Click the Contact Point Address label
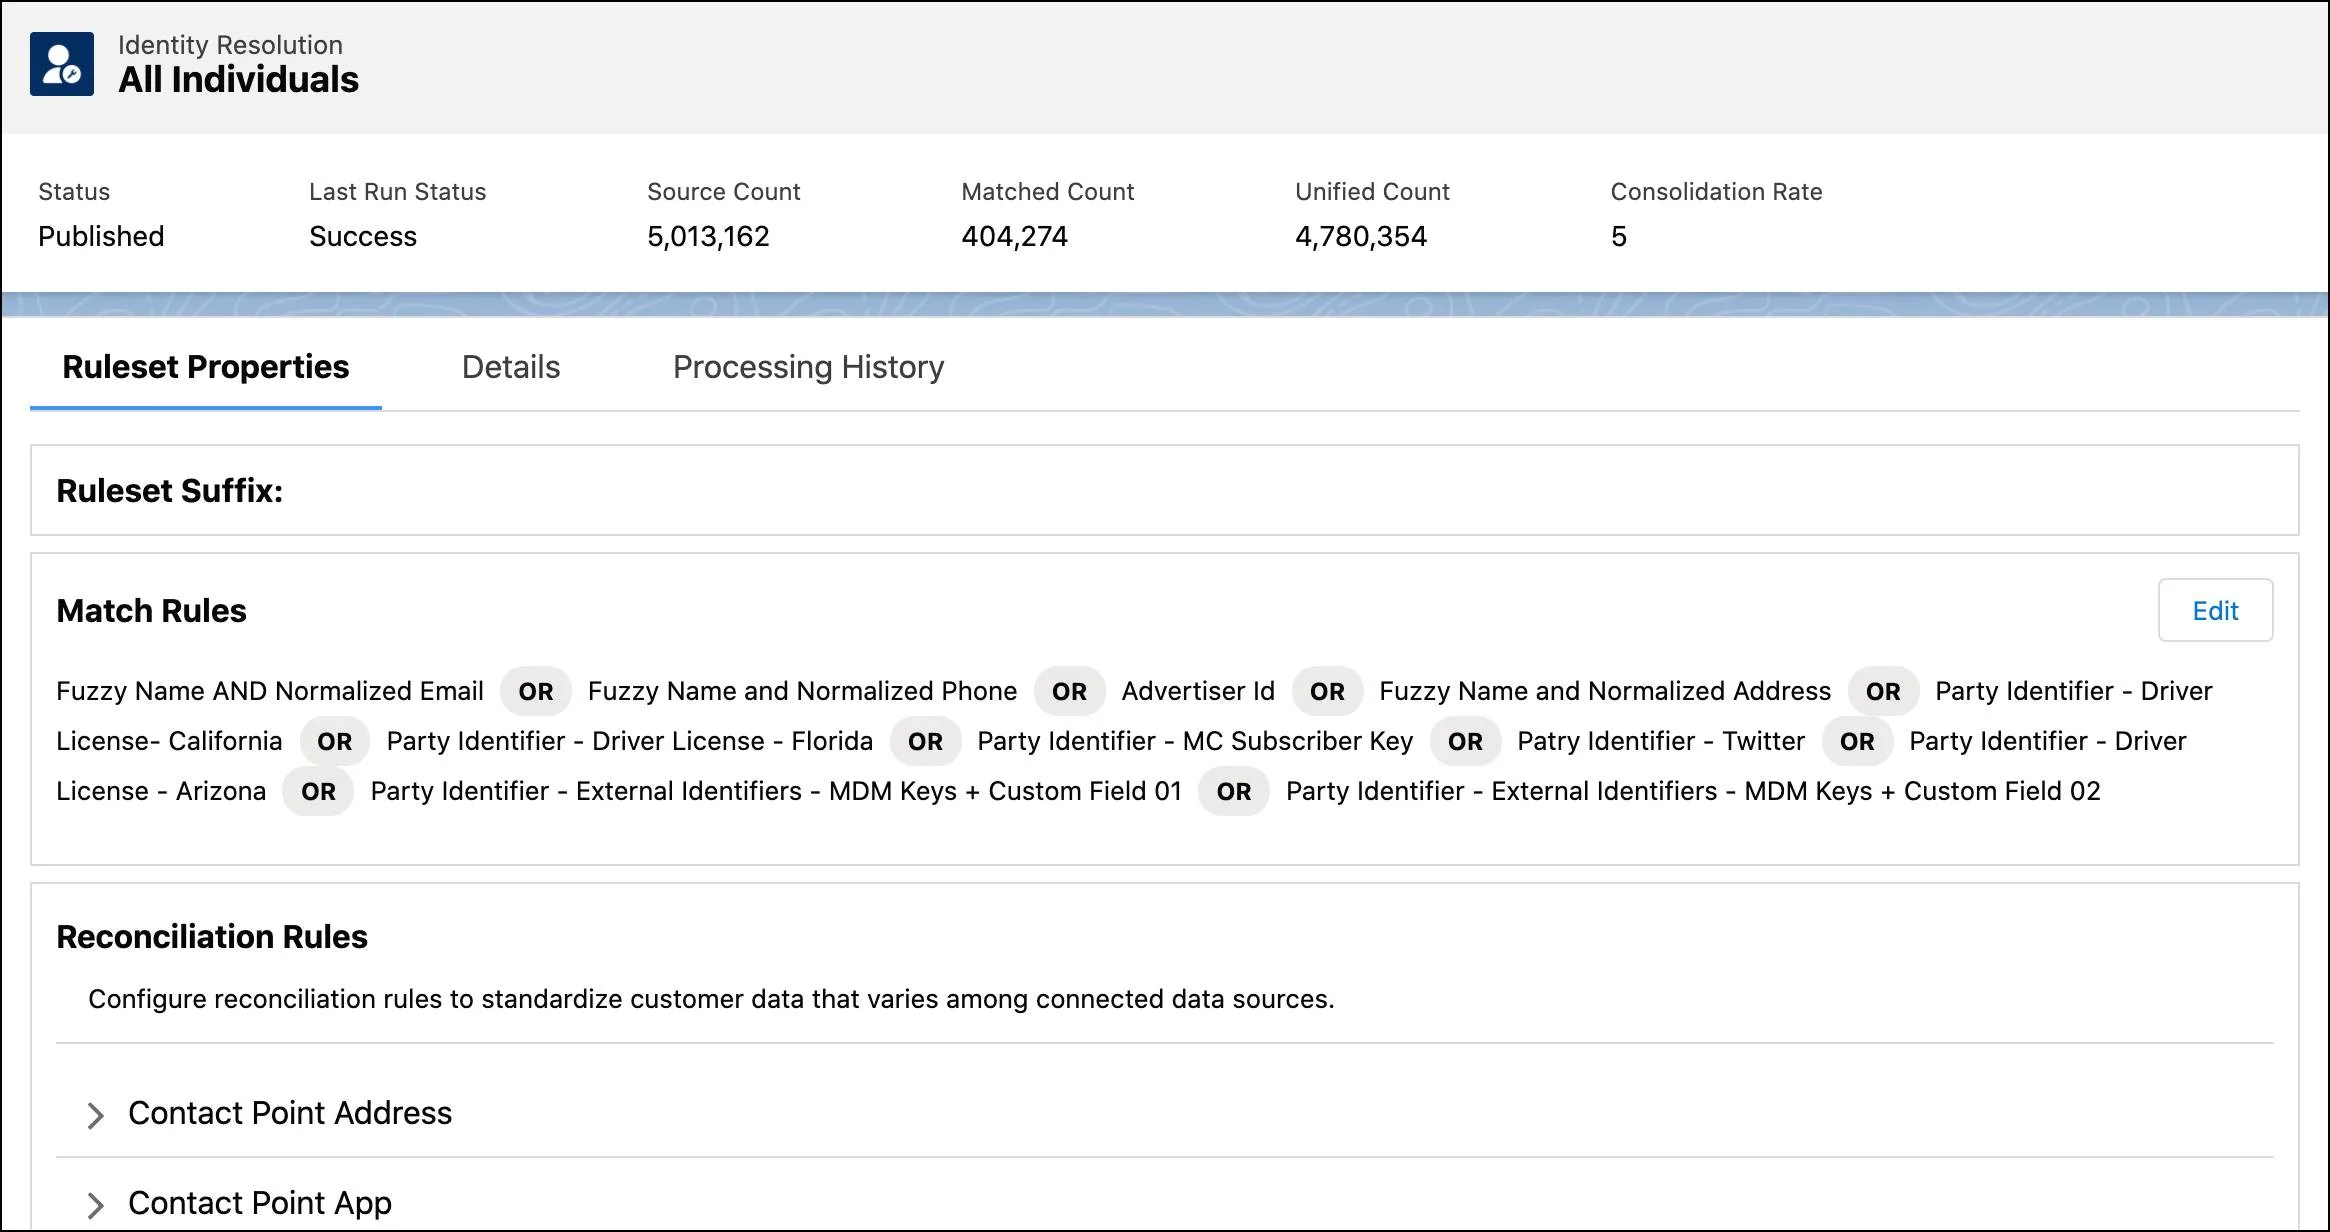 click(x=290, y=1113)
